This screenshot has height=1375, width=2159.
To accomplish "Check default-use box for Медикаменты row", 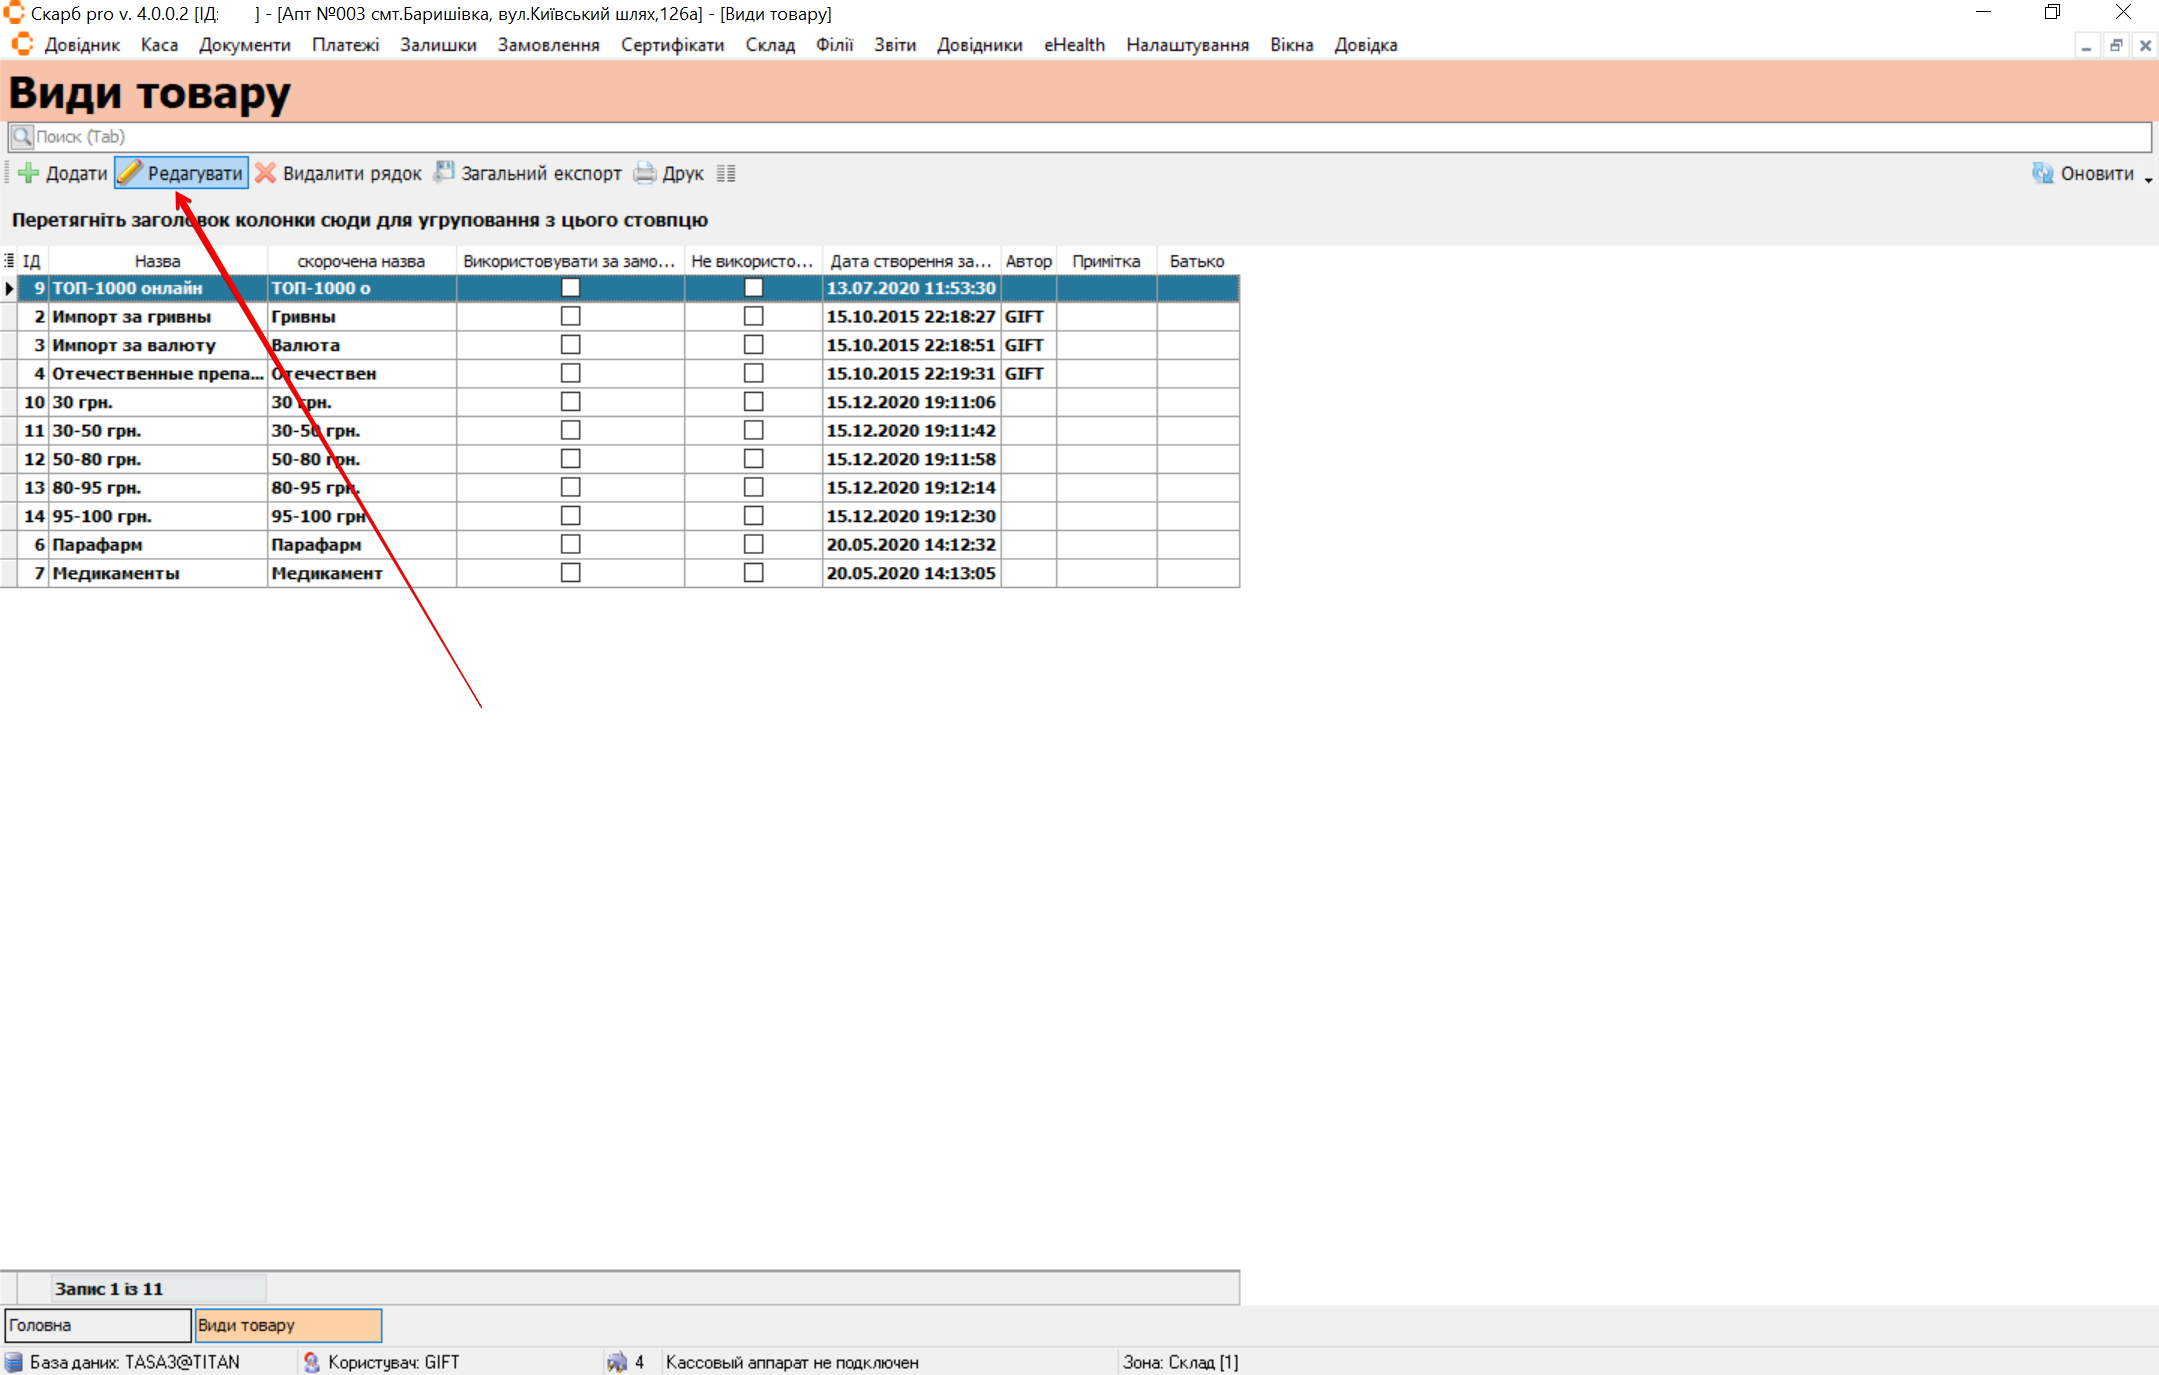I will pyautogui.click(x=570, y=573).
